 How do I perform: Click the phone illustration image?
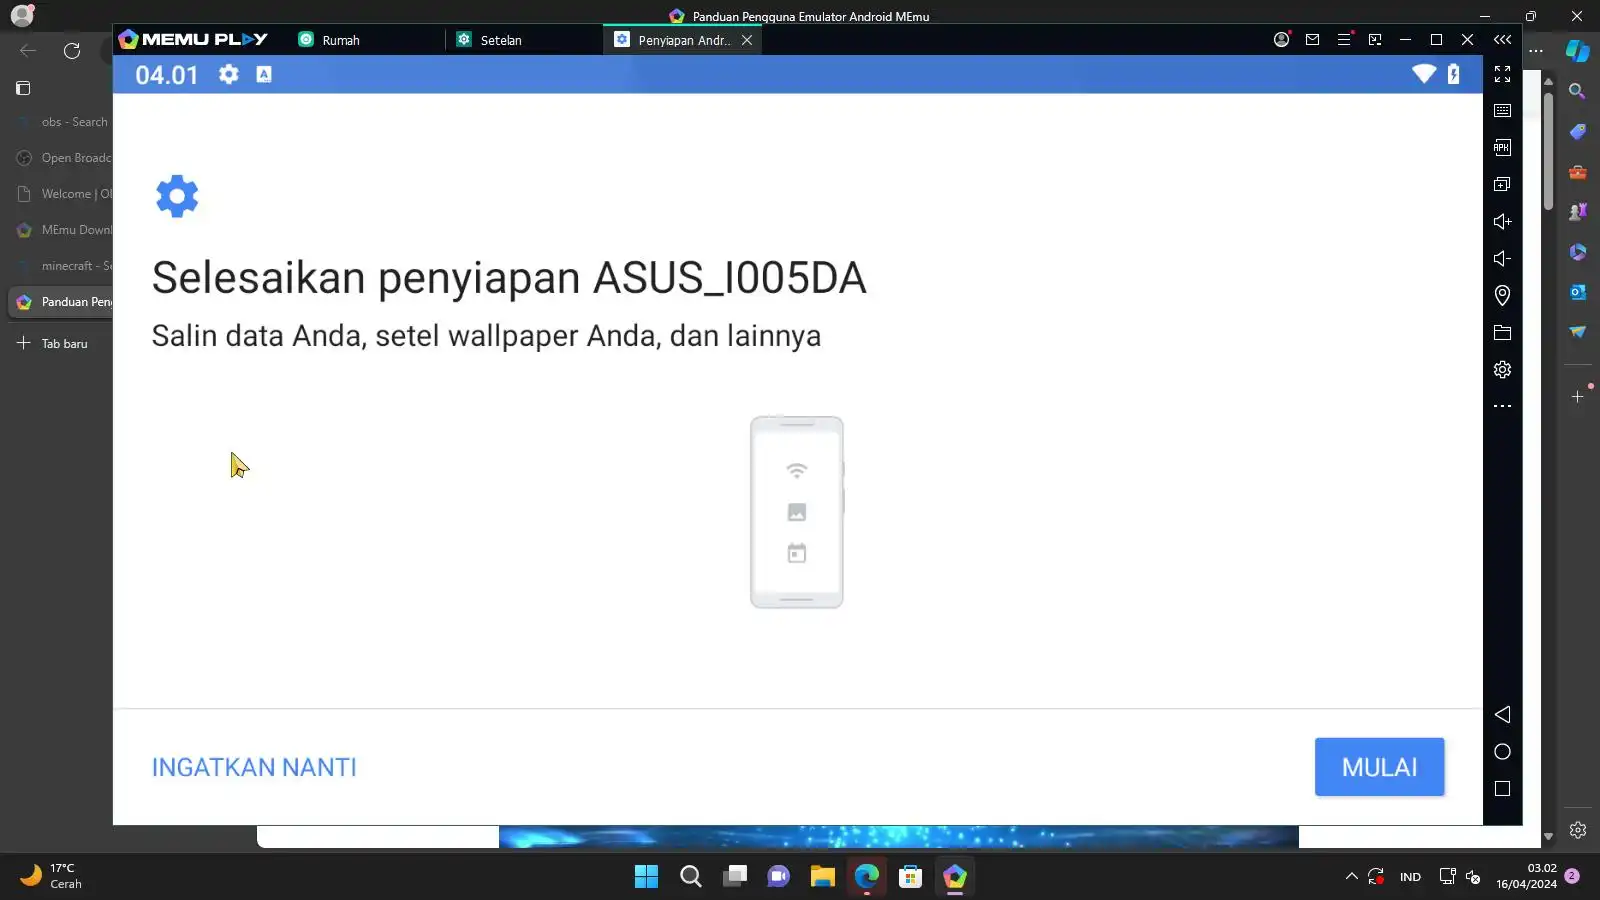797,512
